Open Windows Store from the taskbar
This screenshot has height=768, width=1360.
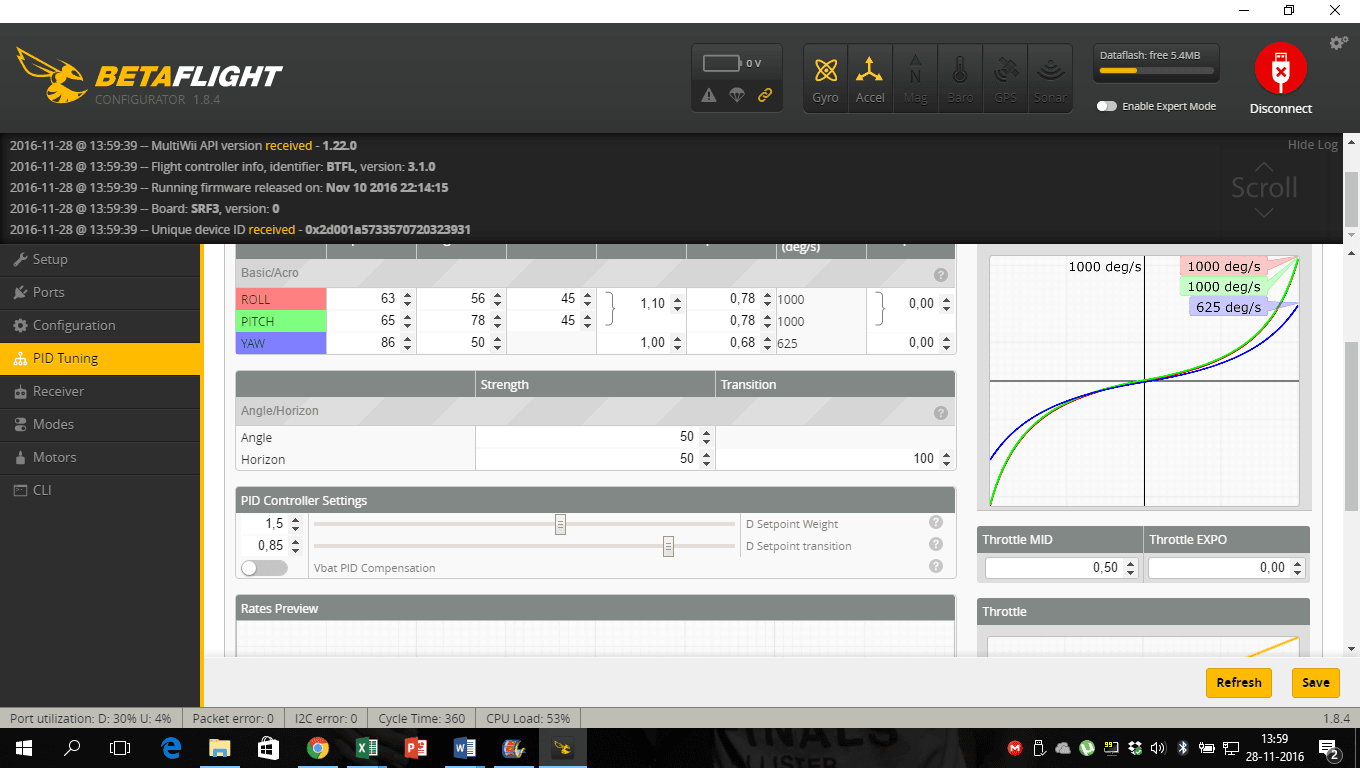tap(268, 747)
